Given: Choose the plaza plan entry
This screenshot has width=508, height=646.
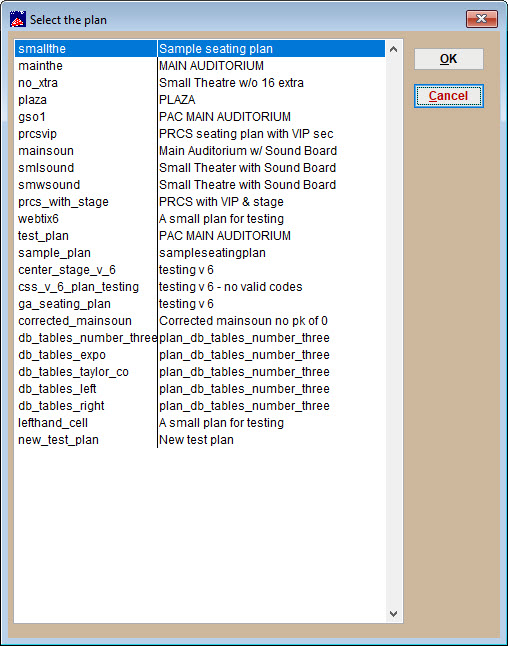Looking at the screenshot, I should [200, 100].
